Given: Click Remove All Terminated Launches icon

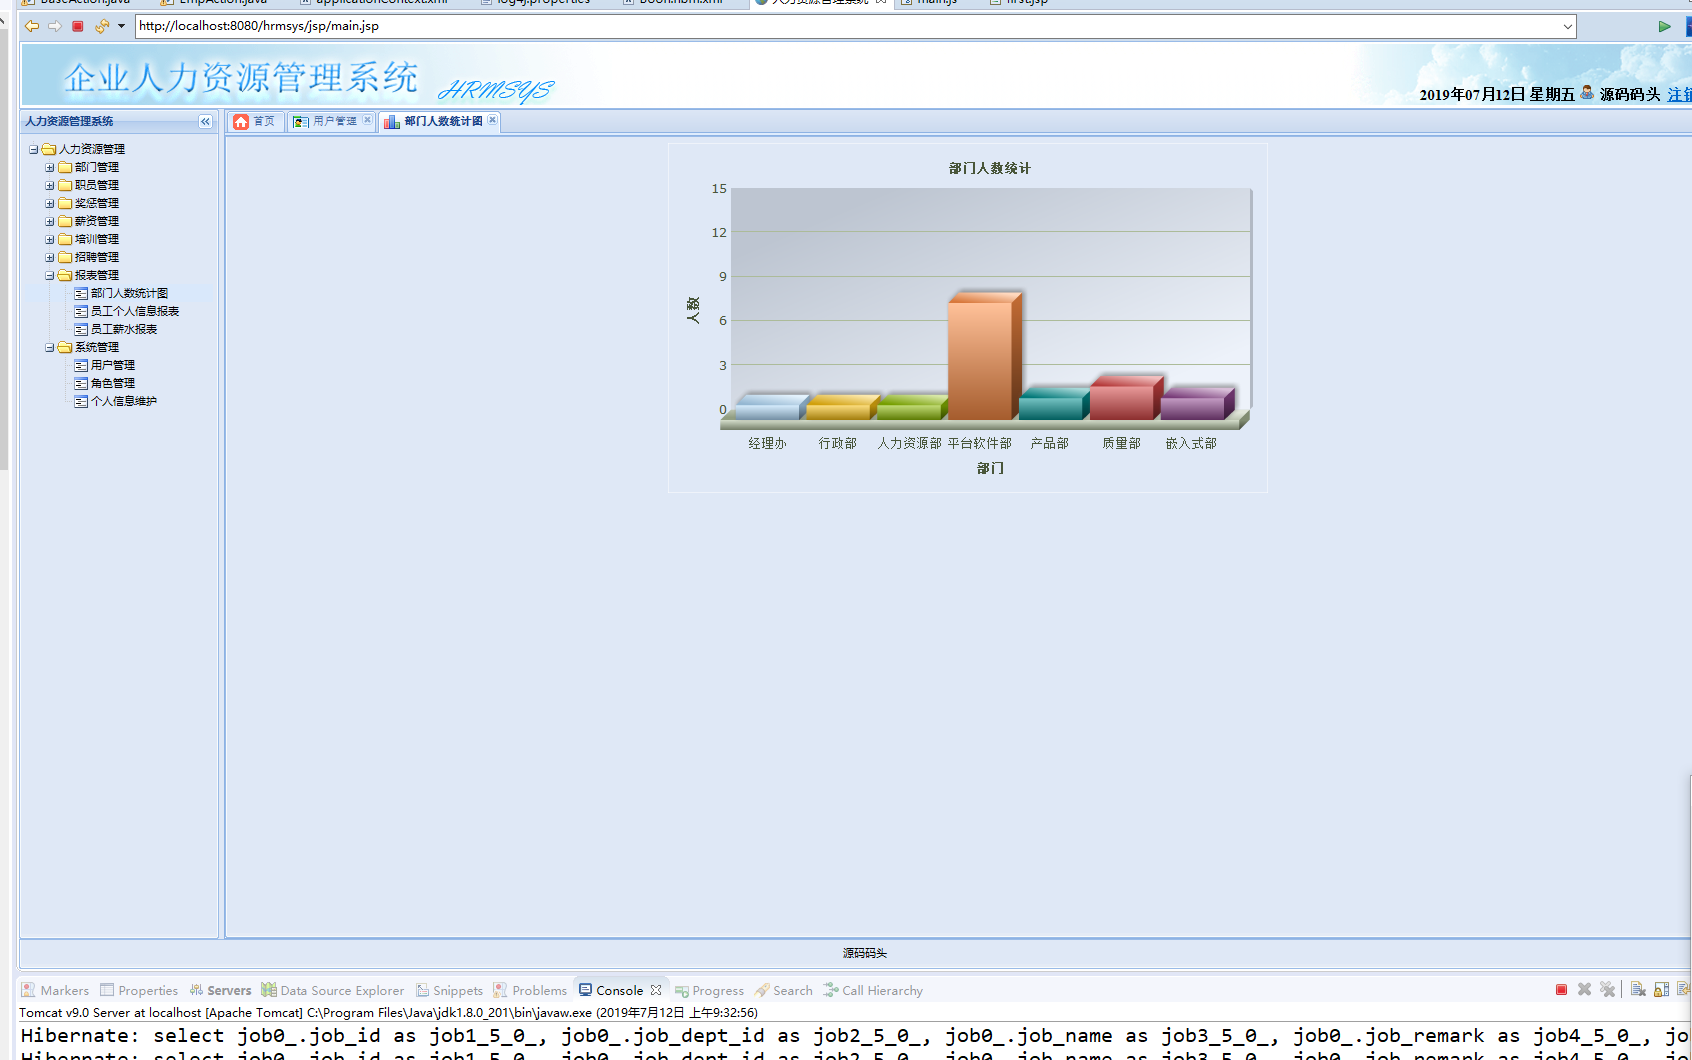Looking at the screenshot, I should click(x=1607, y=990).
